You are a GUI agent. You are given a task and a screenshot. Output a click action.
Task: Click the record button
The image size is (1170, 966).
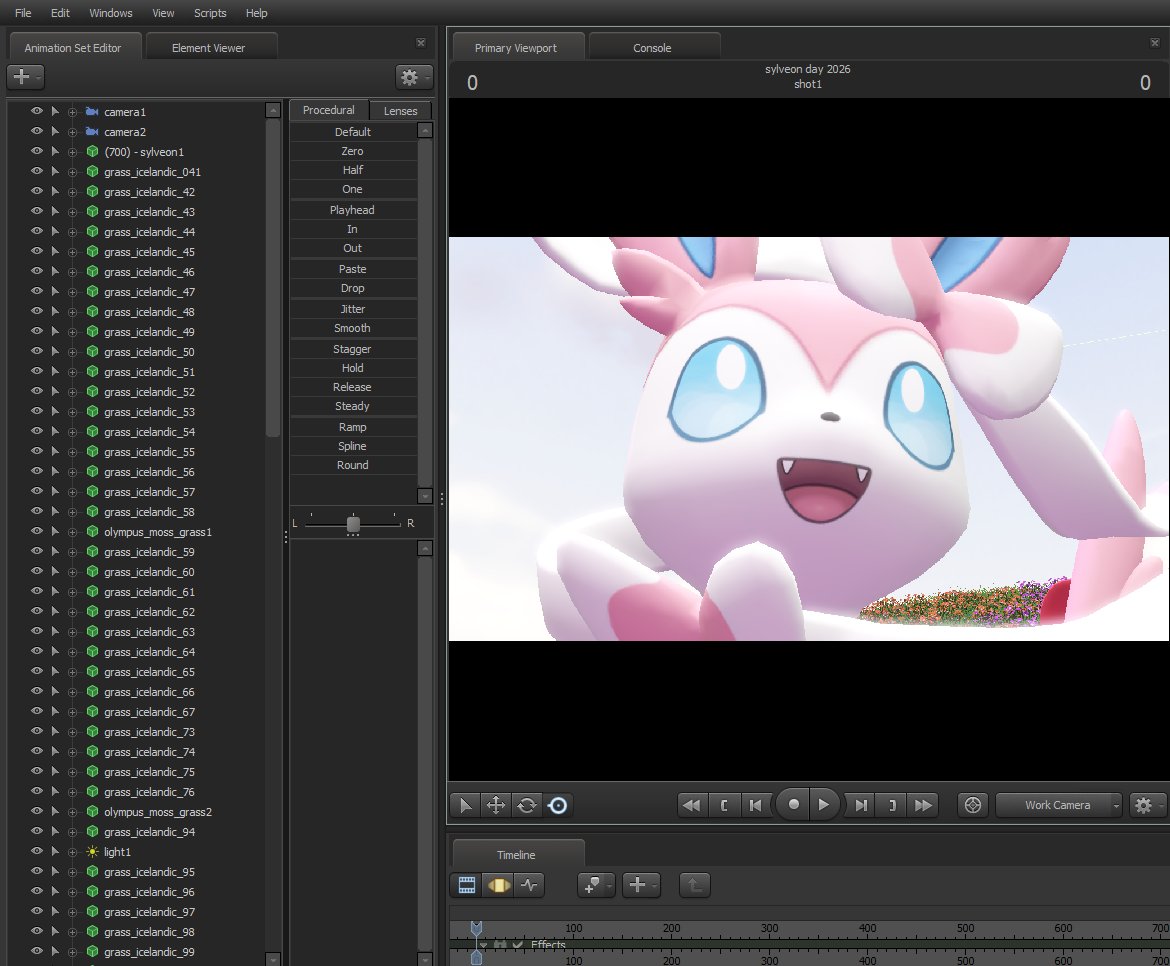coord(794,804)
